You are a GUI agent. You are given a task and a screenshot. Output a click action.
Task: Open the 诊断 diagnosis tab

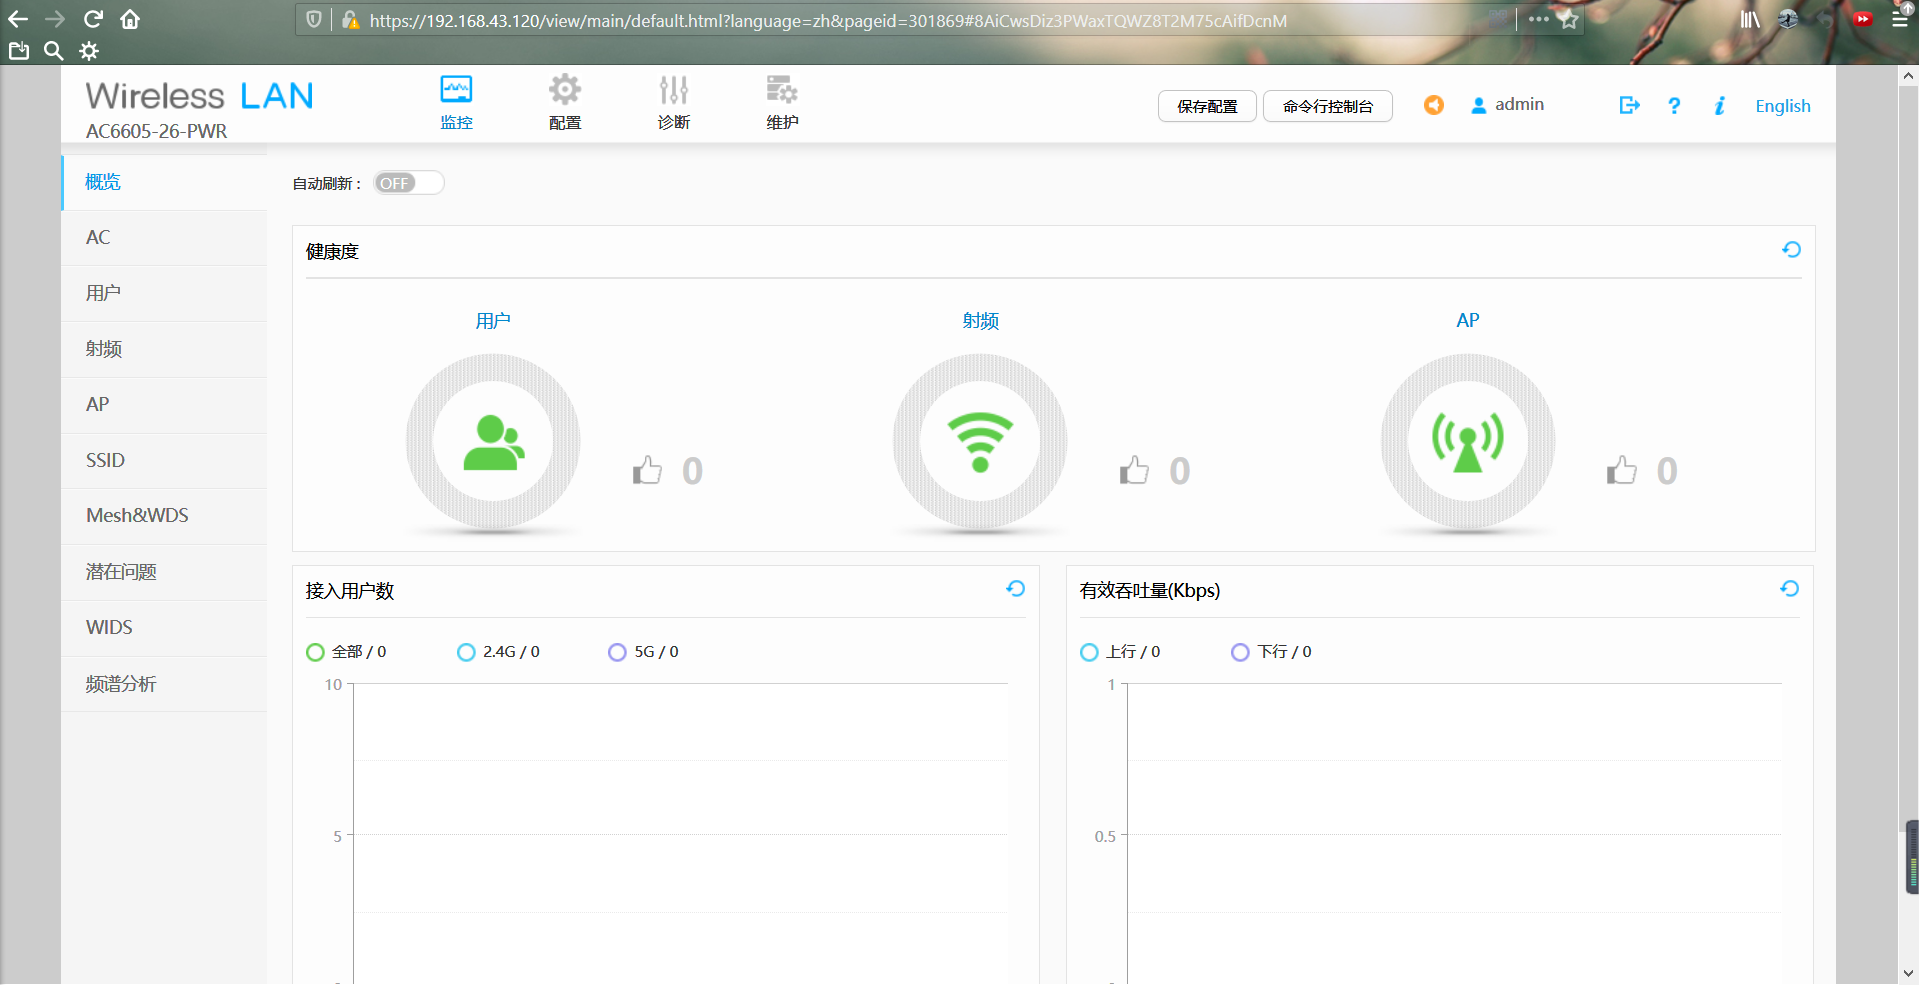point(674,103)
